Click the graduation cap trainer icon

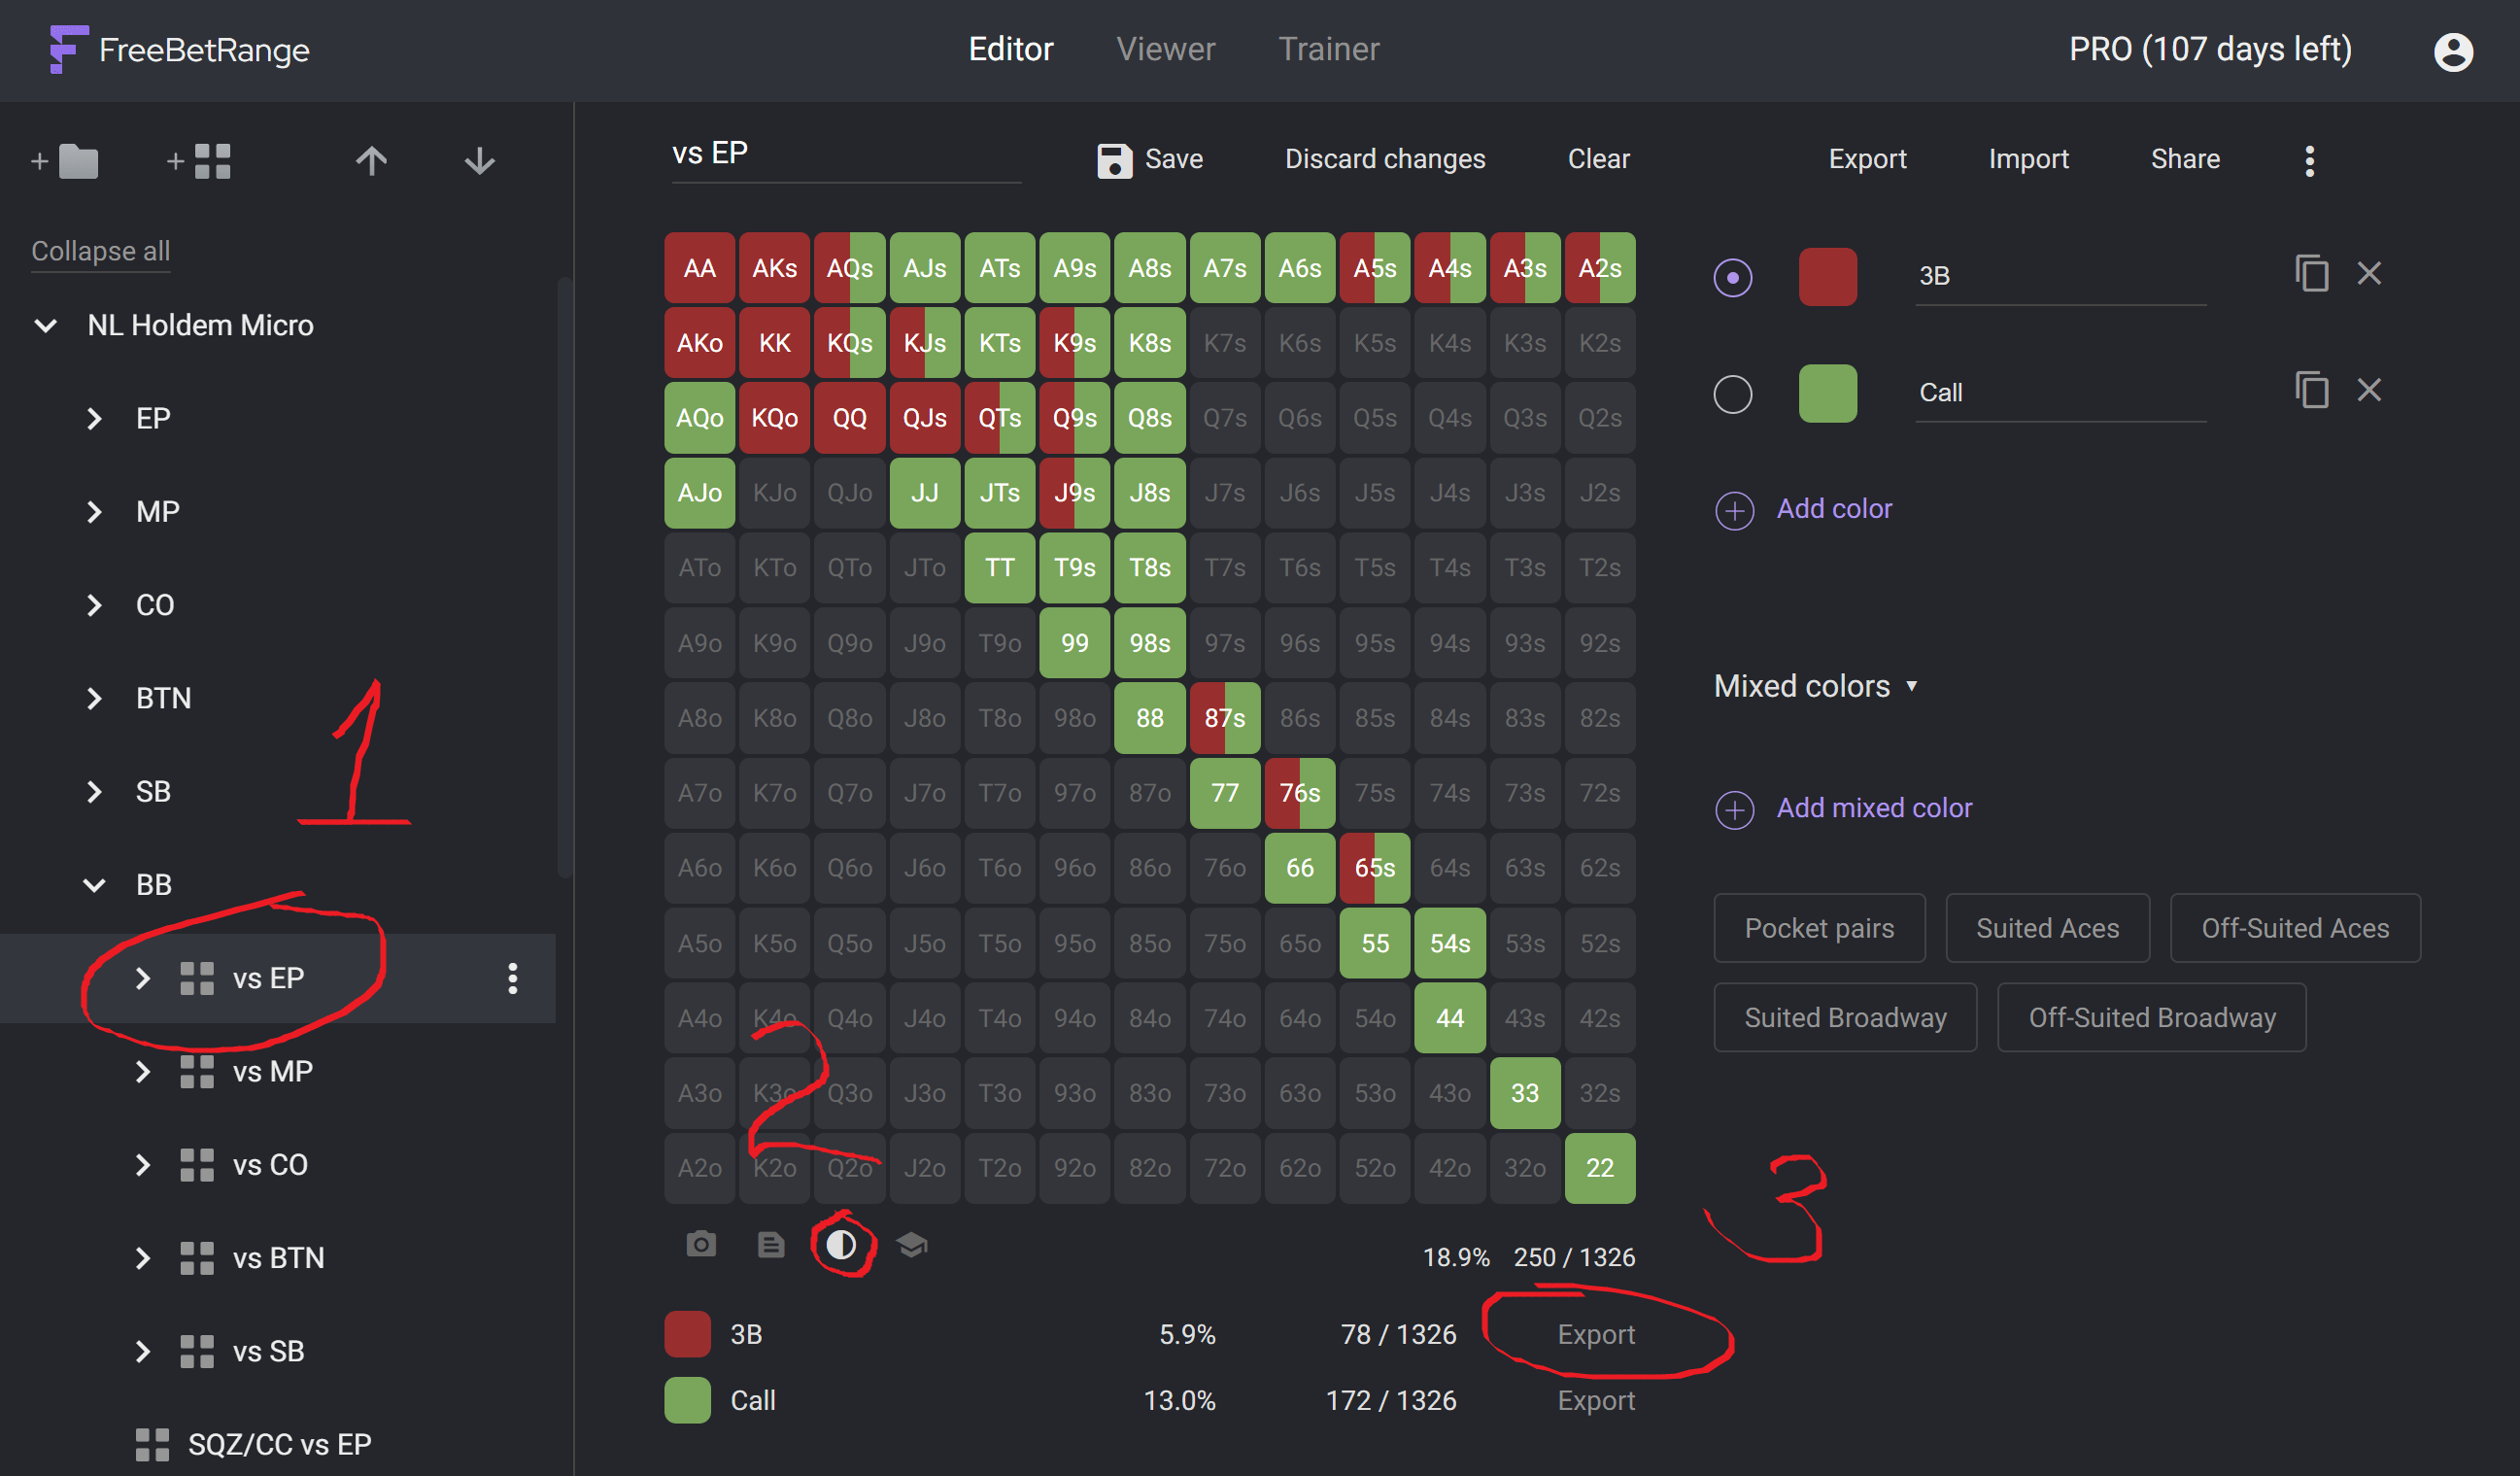click(x=911, y=1244)
